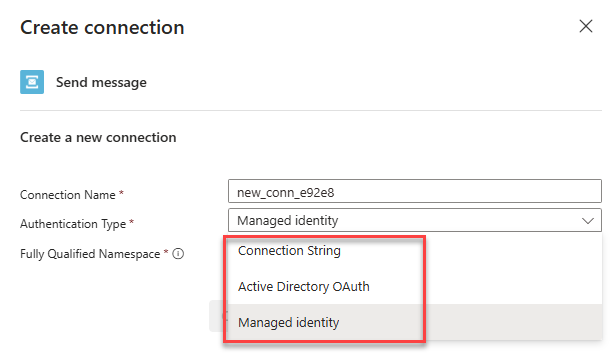Click the Authentication Type label
The width and height of the screenshot is (616, 363).
(x=73, y=224)
